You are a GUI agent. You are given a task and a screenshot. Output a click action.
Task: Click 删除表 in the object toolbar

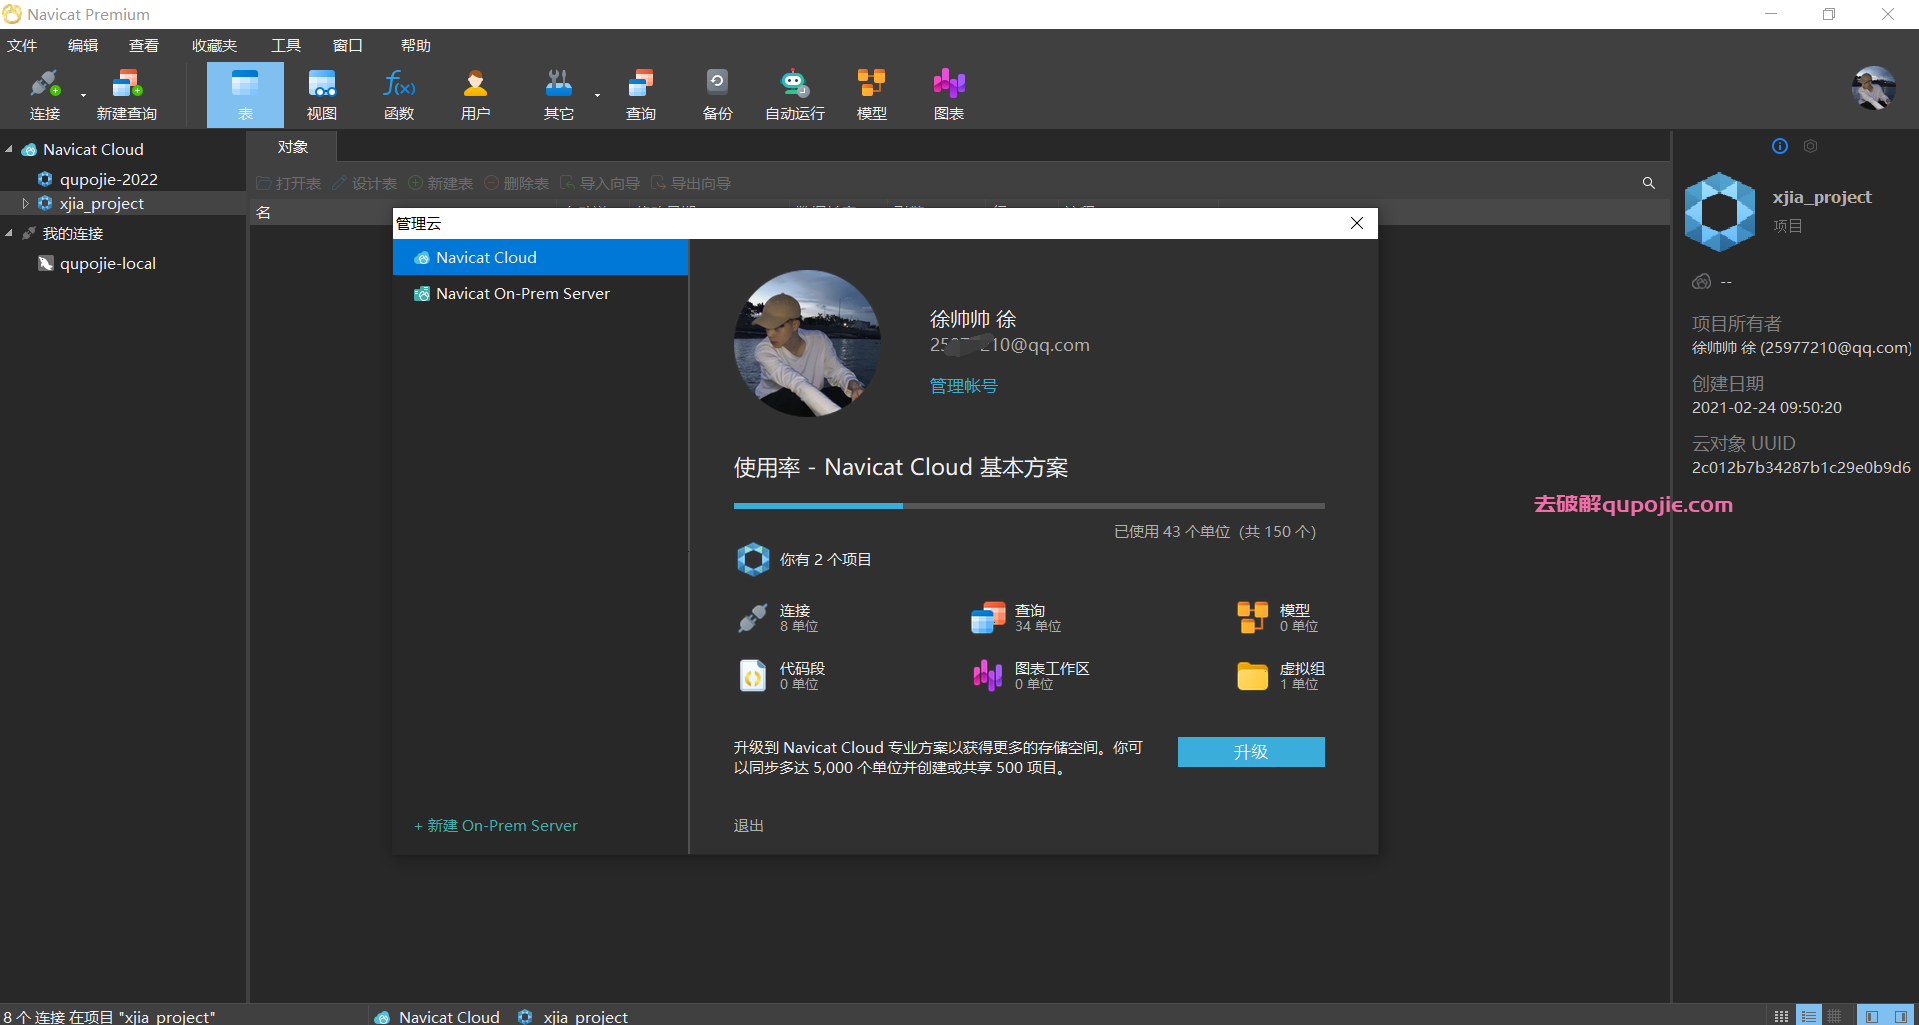[x=517, y=183]
